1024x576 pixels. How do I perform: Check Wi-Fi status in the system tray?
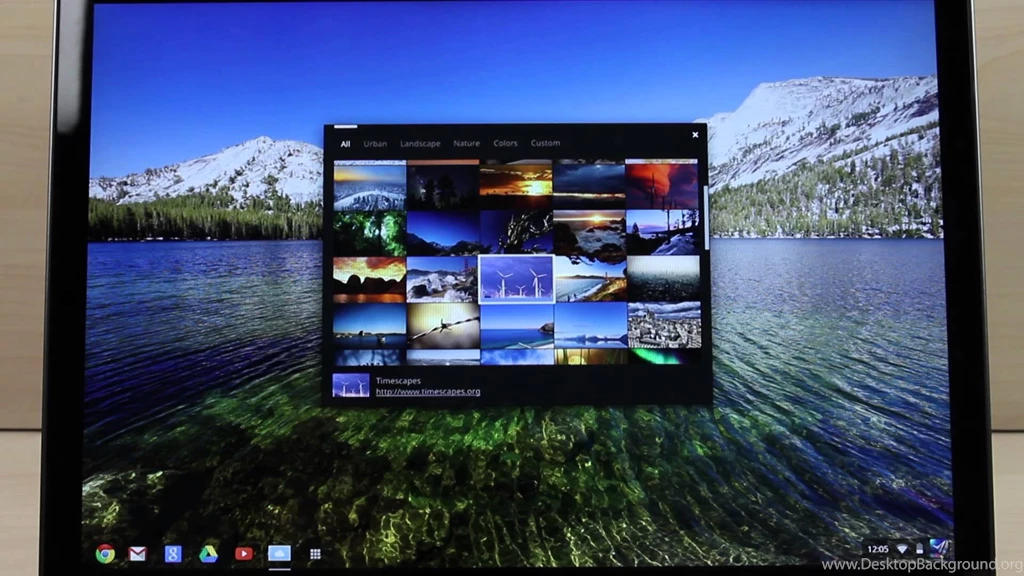903,548
